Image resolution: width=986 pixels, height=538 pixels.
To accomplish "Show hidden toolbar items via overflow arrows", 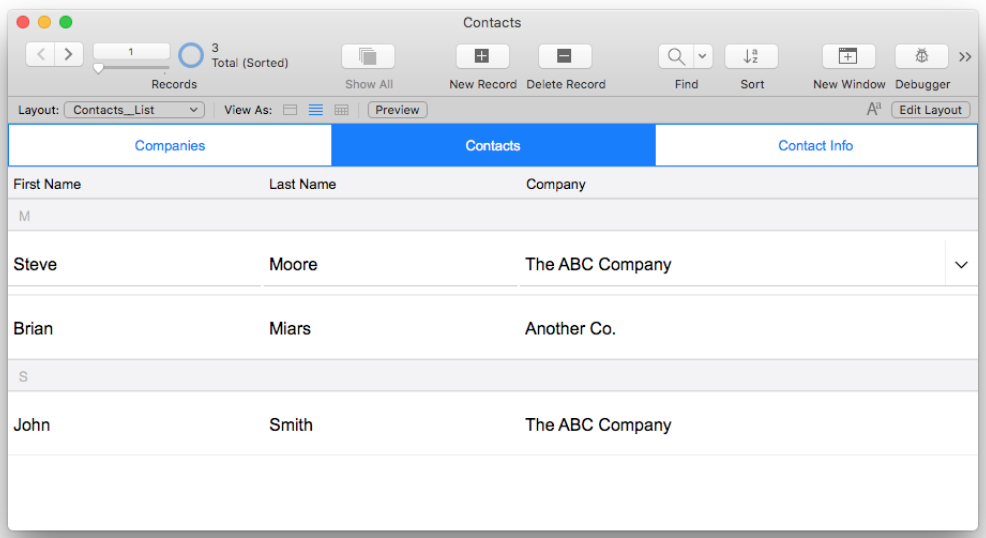I will [x=965, y=57].
